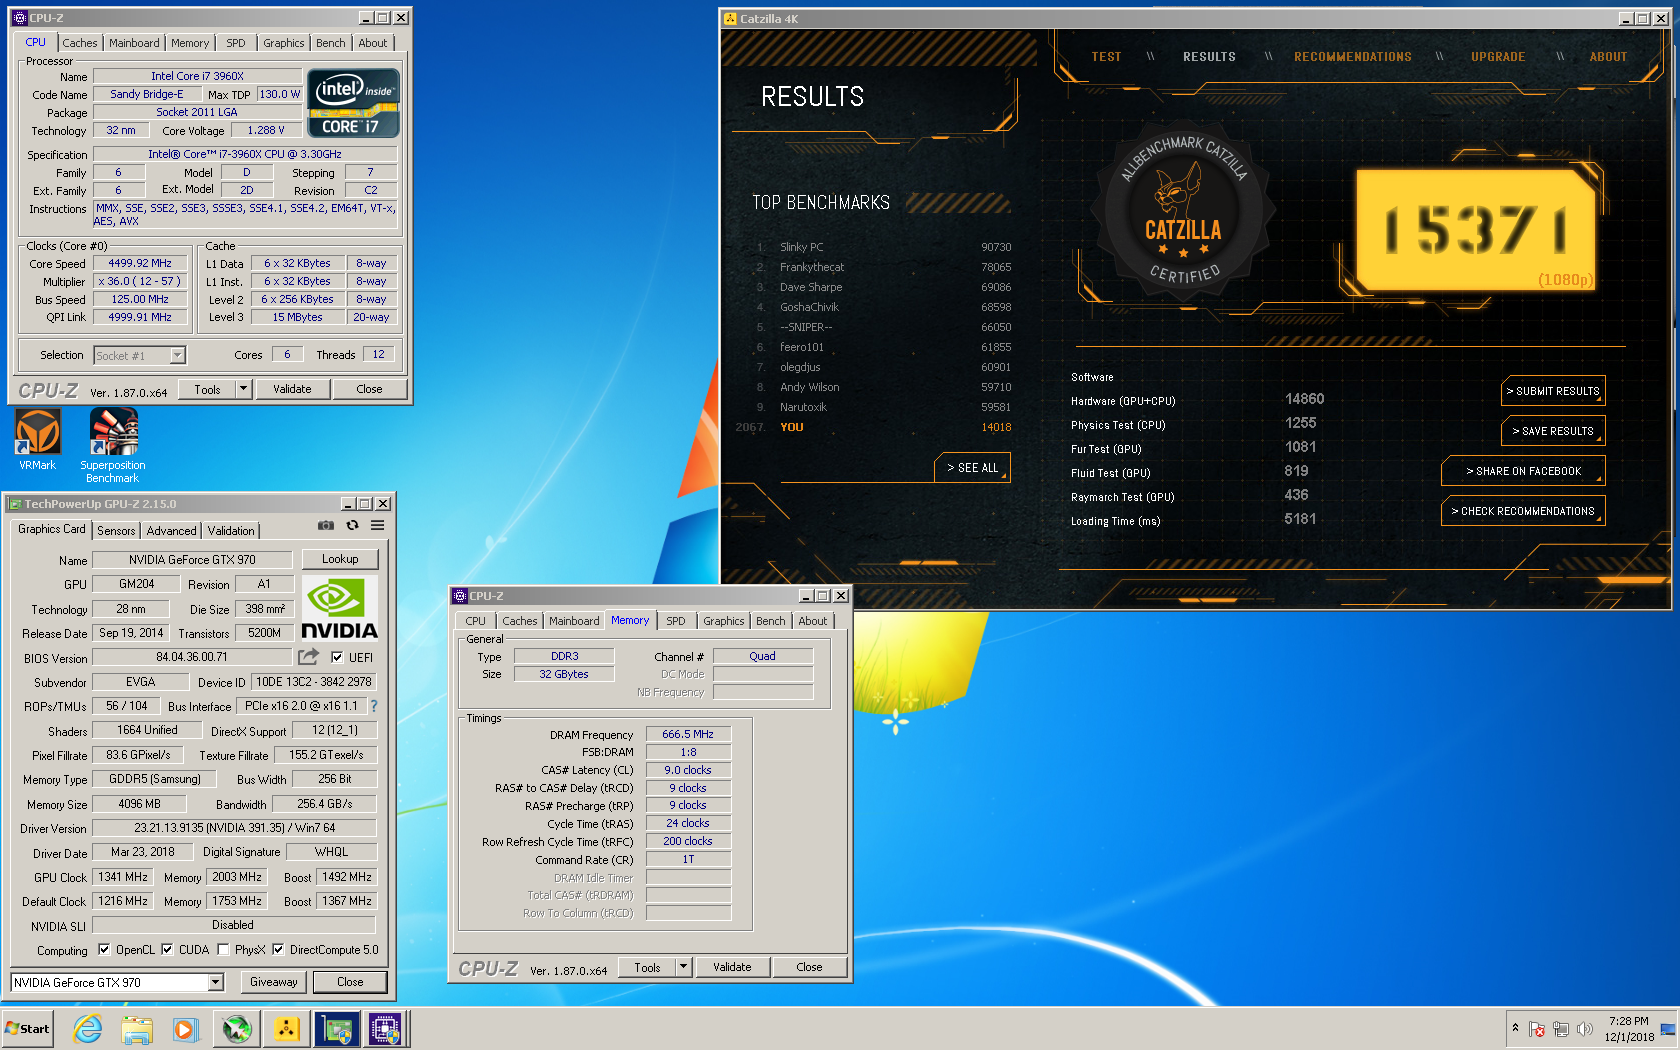
Task: Click SUBMIT RESULTS in Catzilla
Action: (1553, 391)
